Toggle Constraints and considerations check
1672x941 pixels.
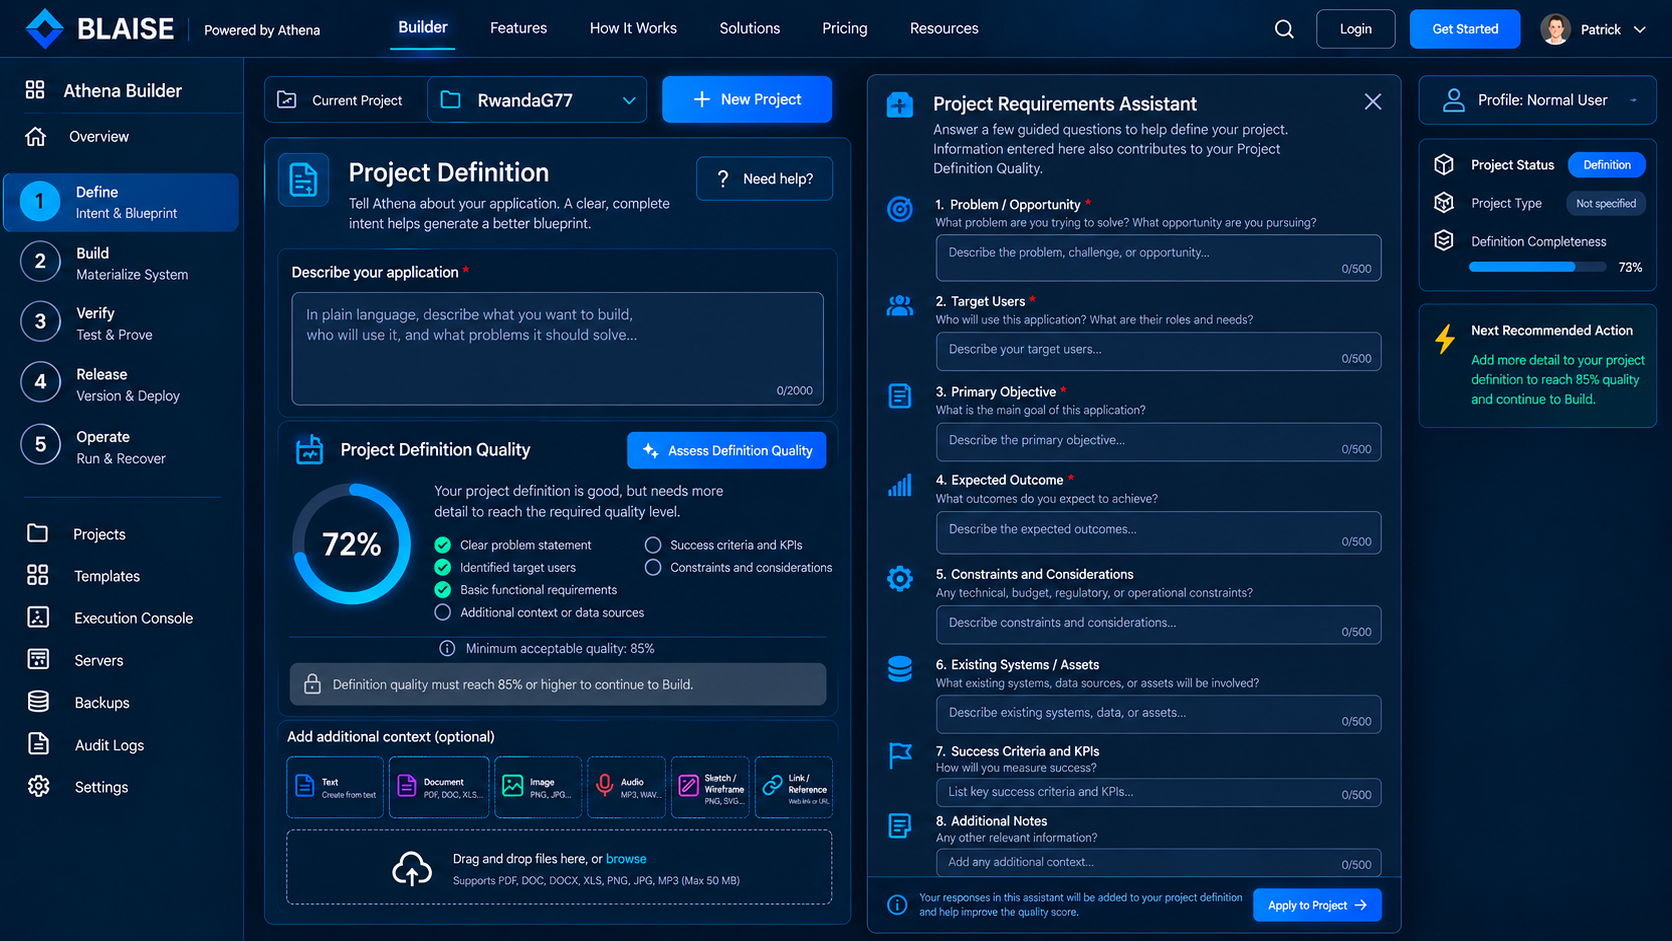653,567
